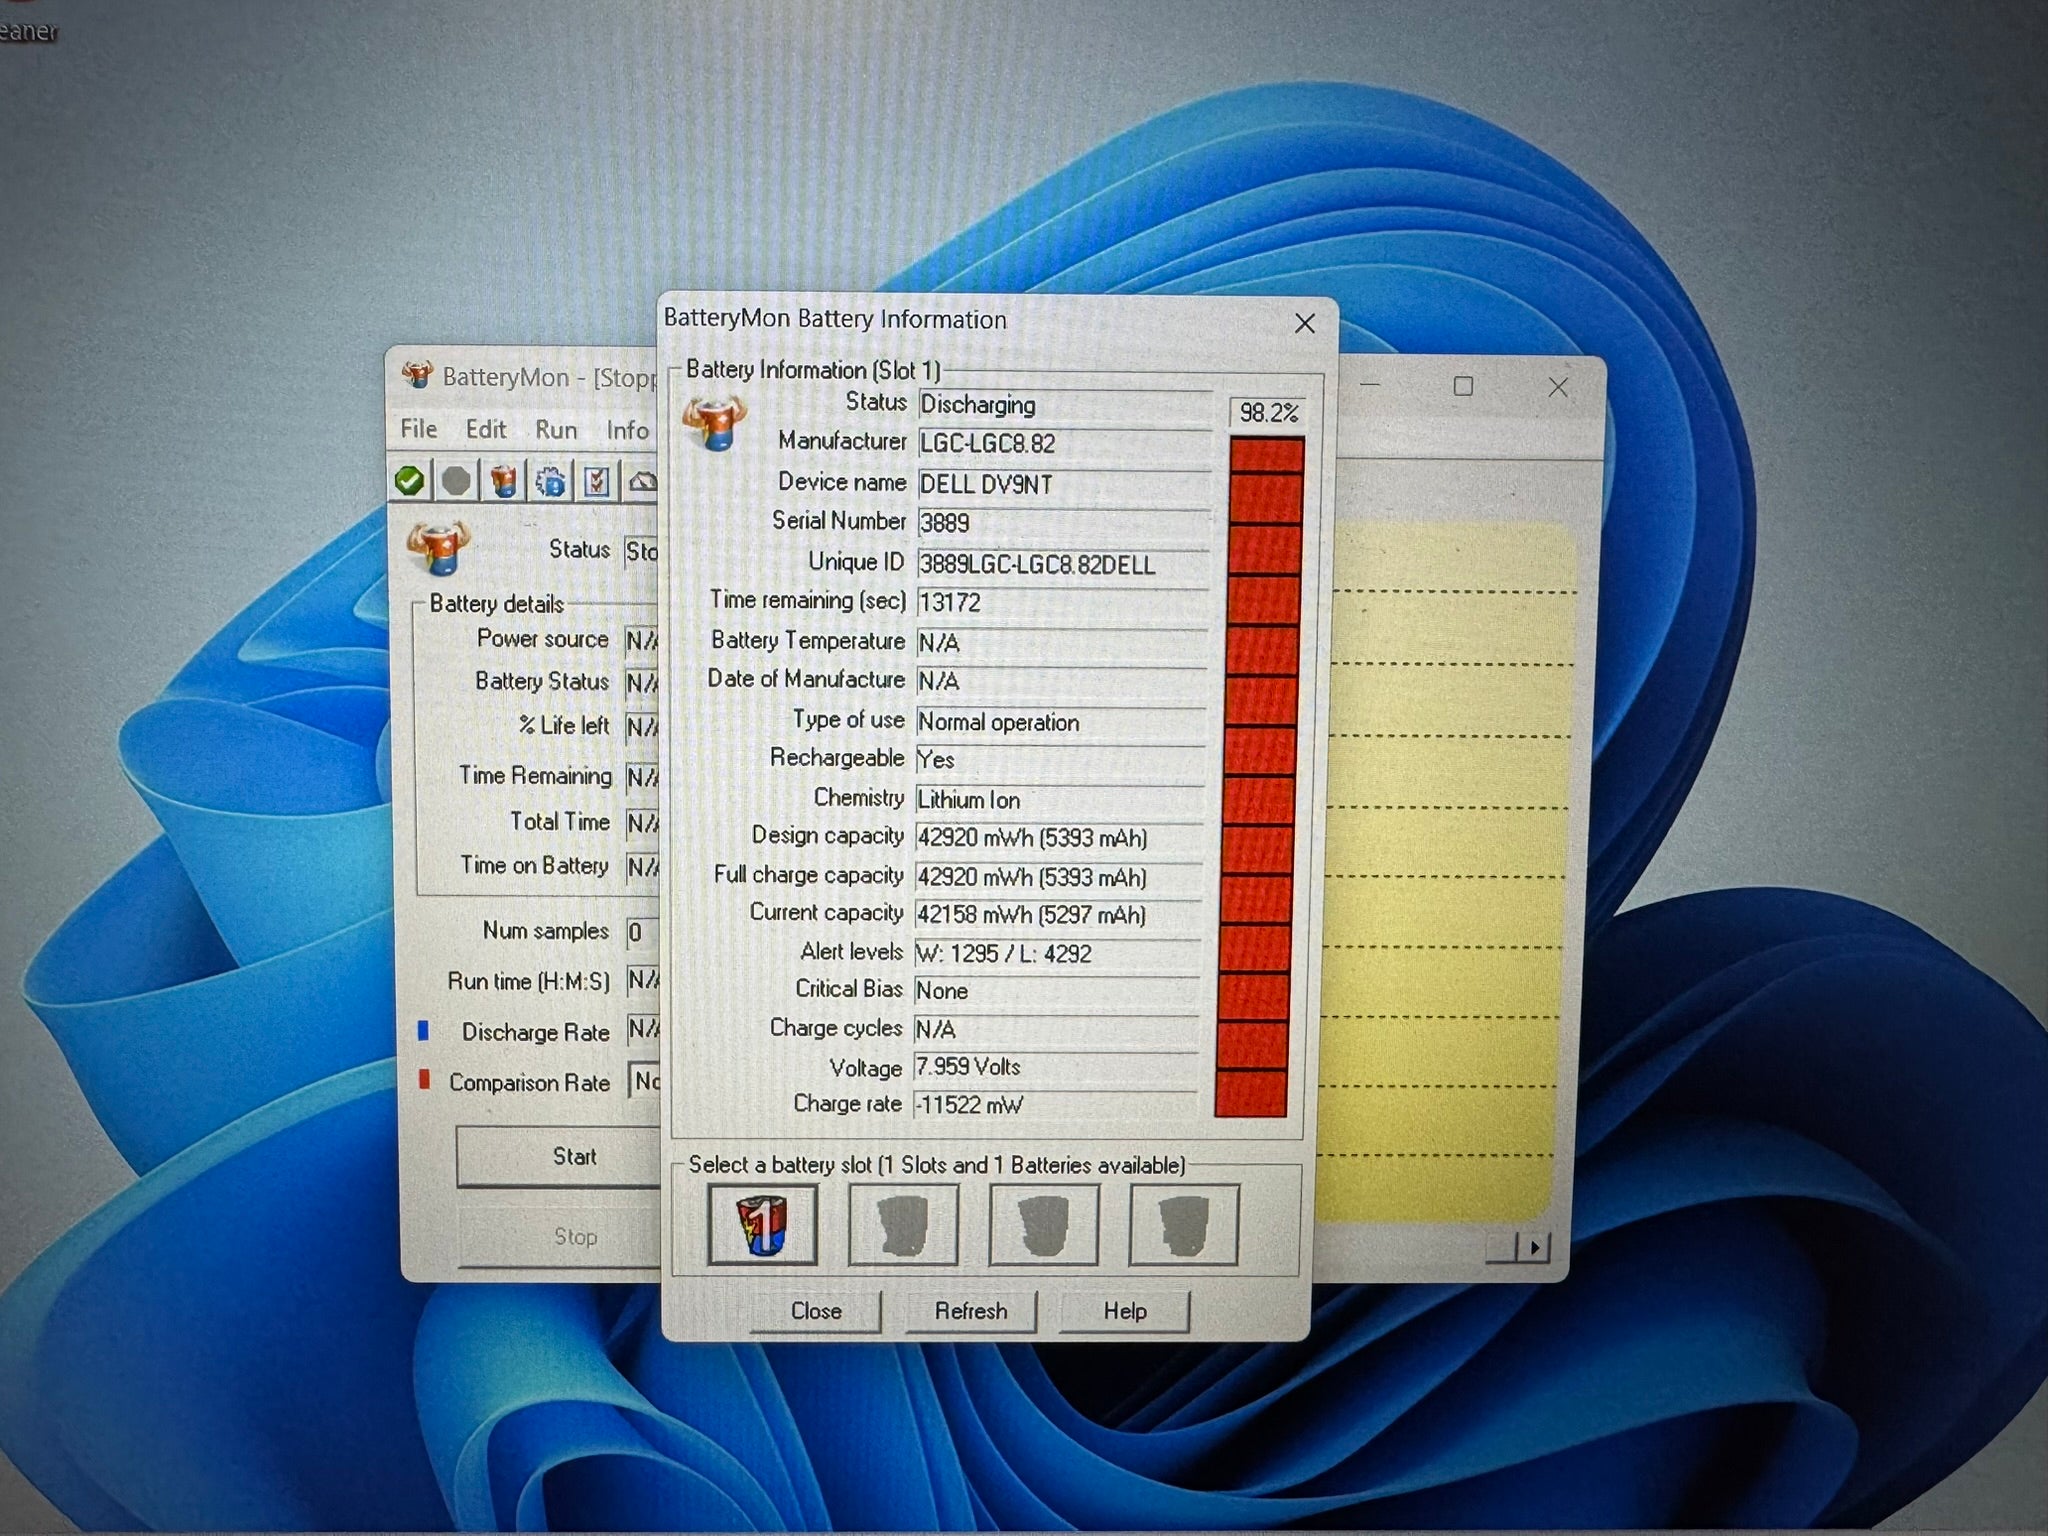Click the blue Discharge Rate color marker

[x=423, y=1030]
